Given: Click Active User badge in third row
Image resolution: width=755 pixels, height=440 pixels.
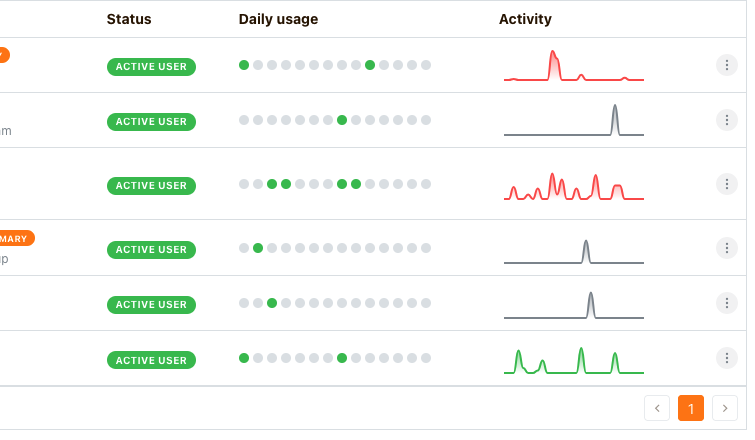Looking at the screenshot, I should [151, 185].
